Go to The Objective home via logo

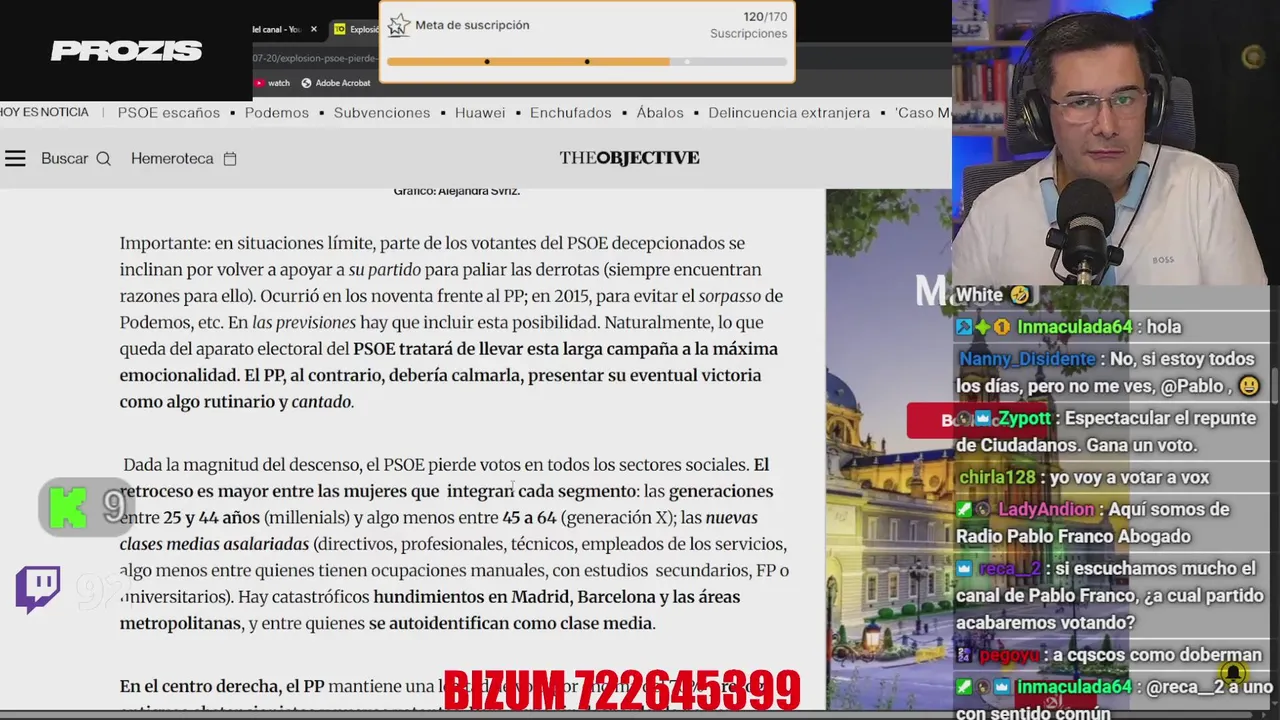pos(629,158)
